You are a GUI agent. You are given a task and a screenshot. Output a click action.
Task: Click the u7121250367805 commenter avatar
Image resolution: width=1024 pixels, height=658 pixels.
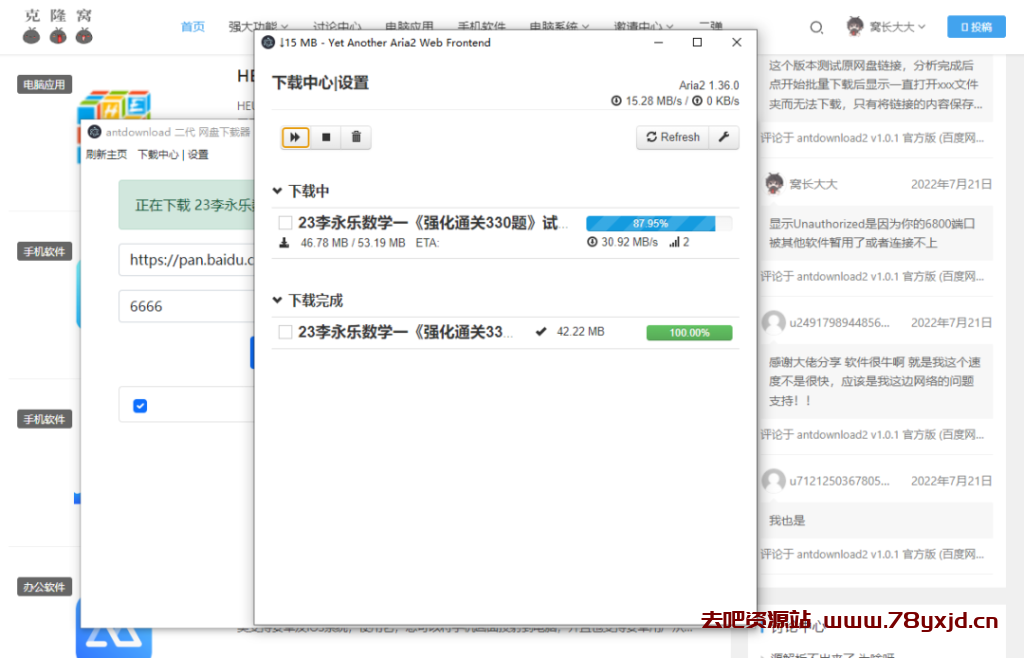click(x=774, y=481)
